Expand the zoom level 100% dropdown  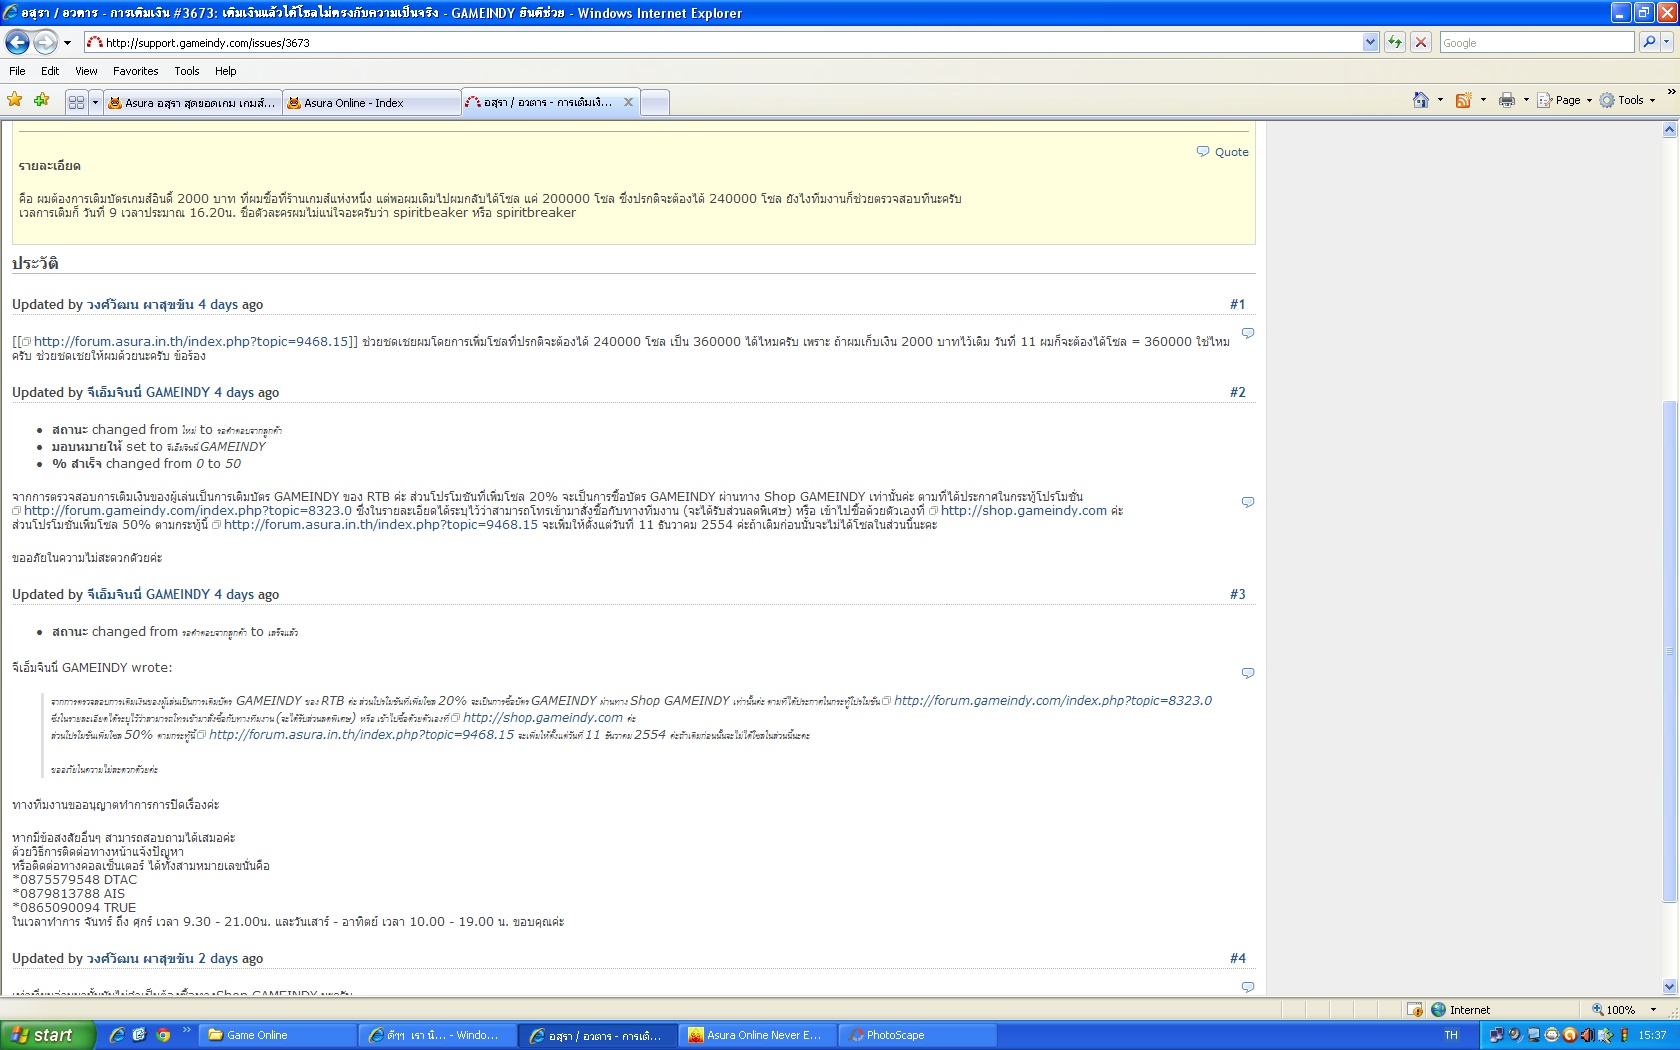click(x=1653, y=1010)
